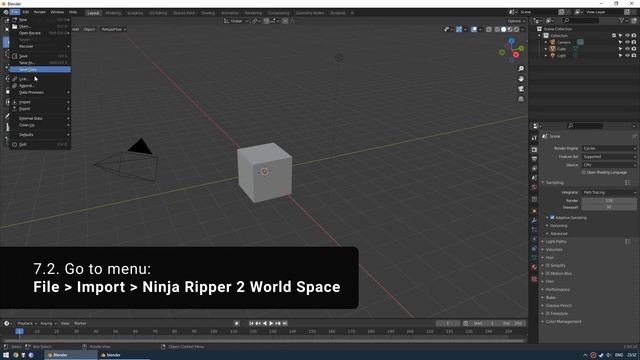Click the Viewport samples field 32
The image size is (640, 360).
coord(609,207)
